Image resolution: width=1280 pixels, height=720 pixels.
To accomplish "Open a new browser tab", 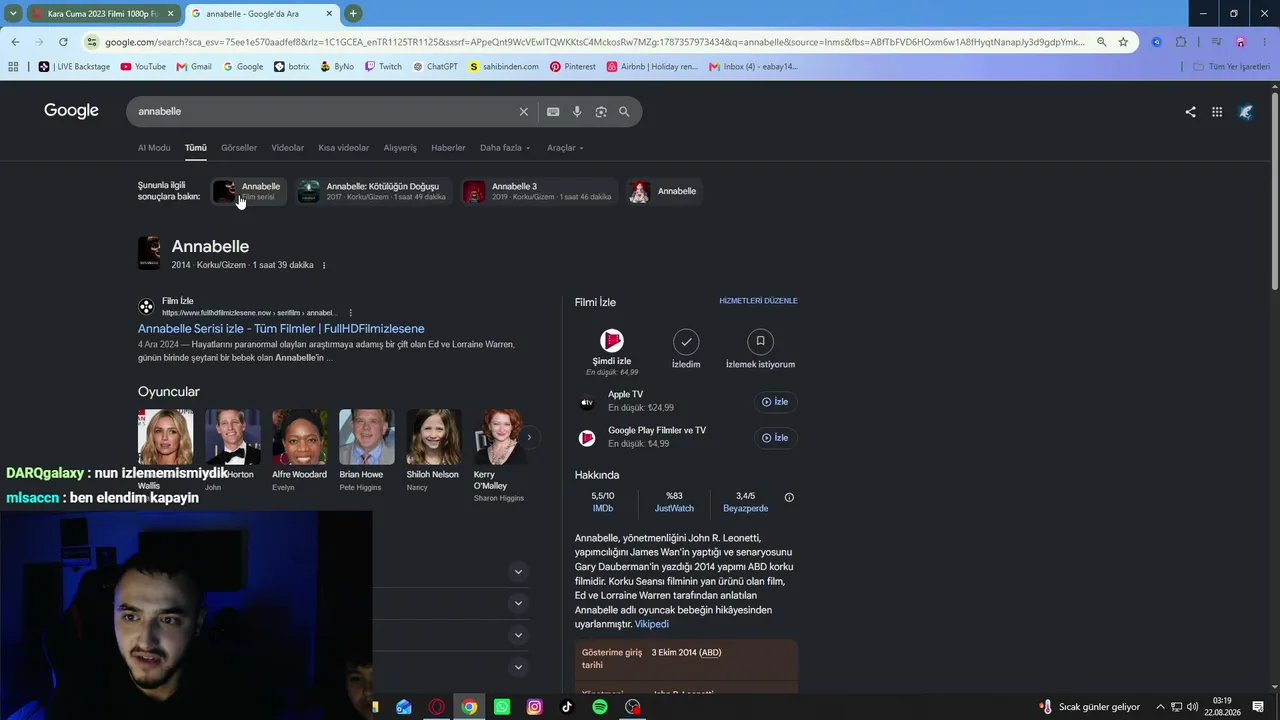I will (x=353, y=14).
